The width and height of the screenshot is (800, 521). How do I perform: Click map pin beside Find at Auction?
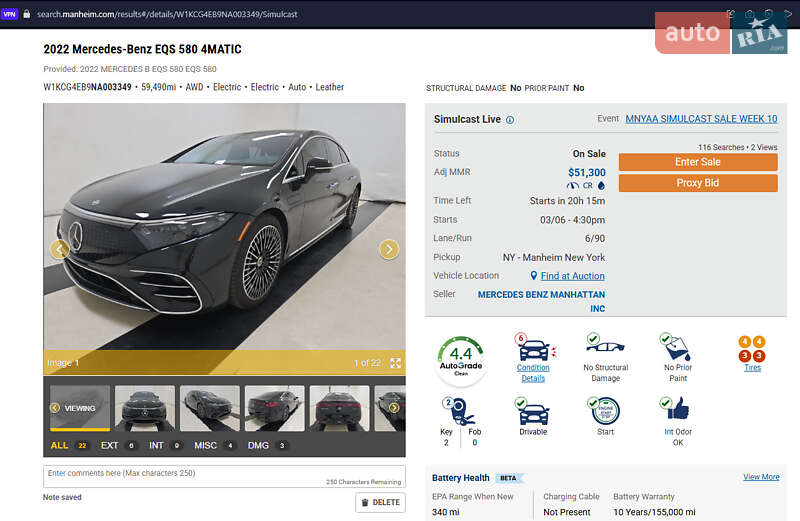click(x=534, y=276)
